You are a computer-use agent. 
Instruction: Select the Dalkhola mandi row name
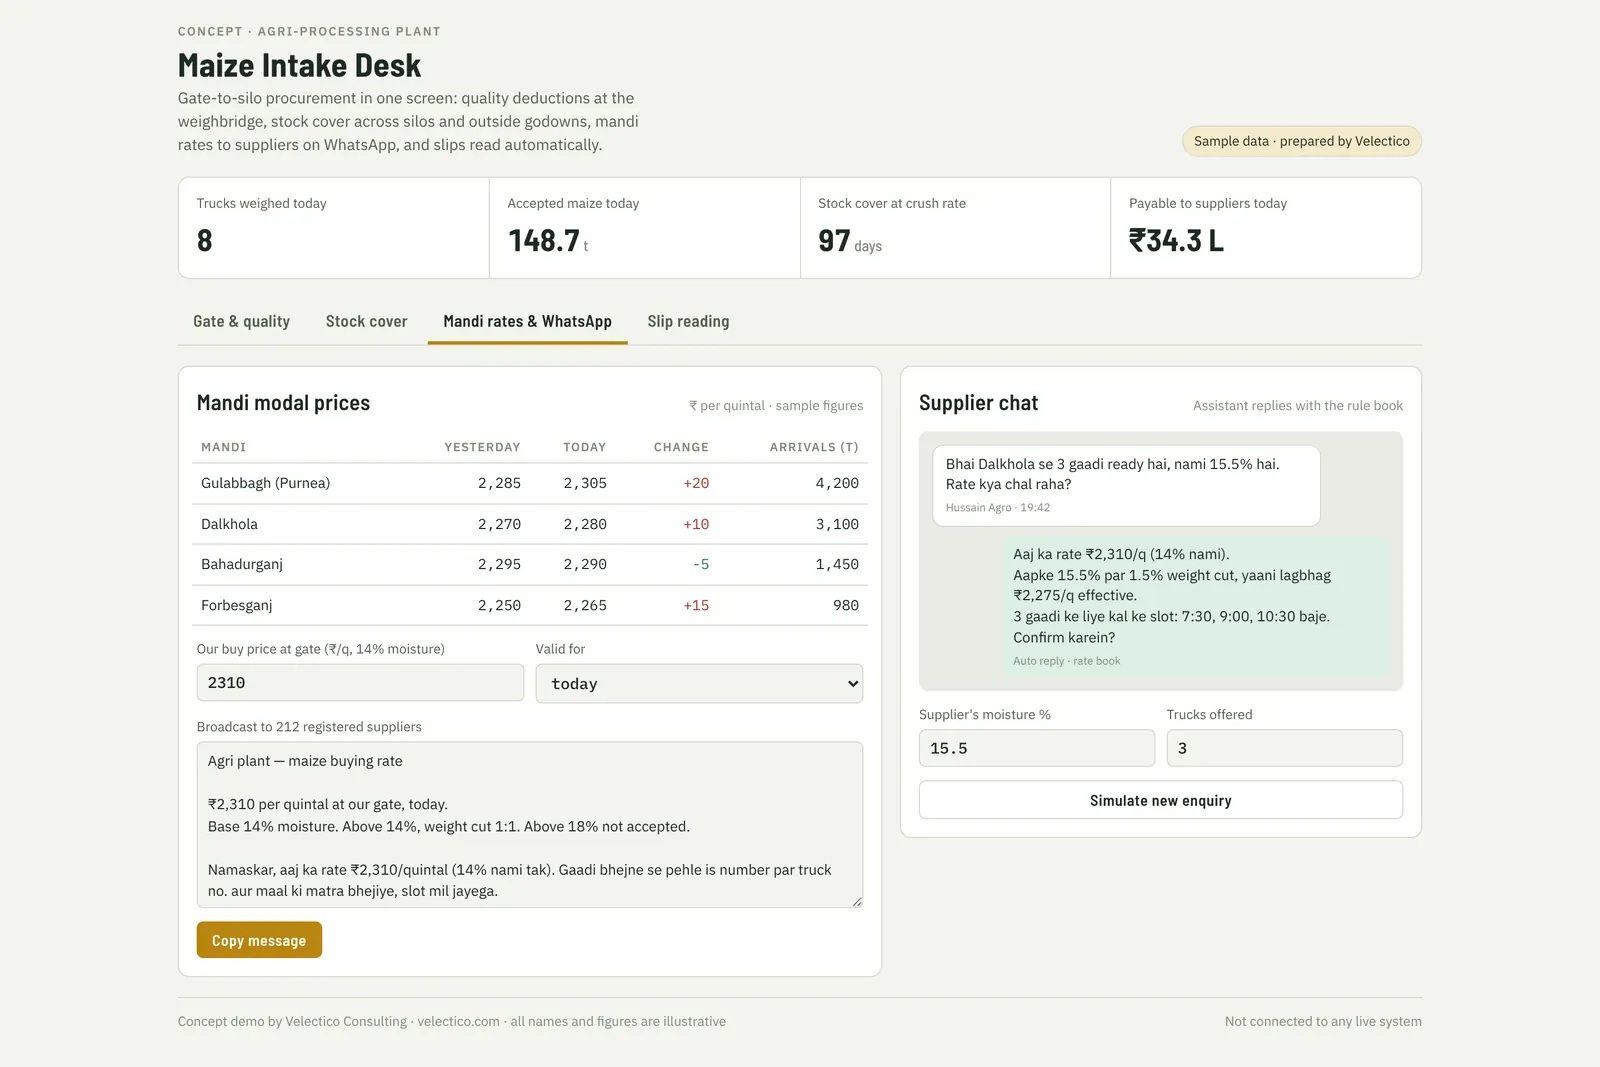coord(229,524)
